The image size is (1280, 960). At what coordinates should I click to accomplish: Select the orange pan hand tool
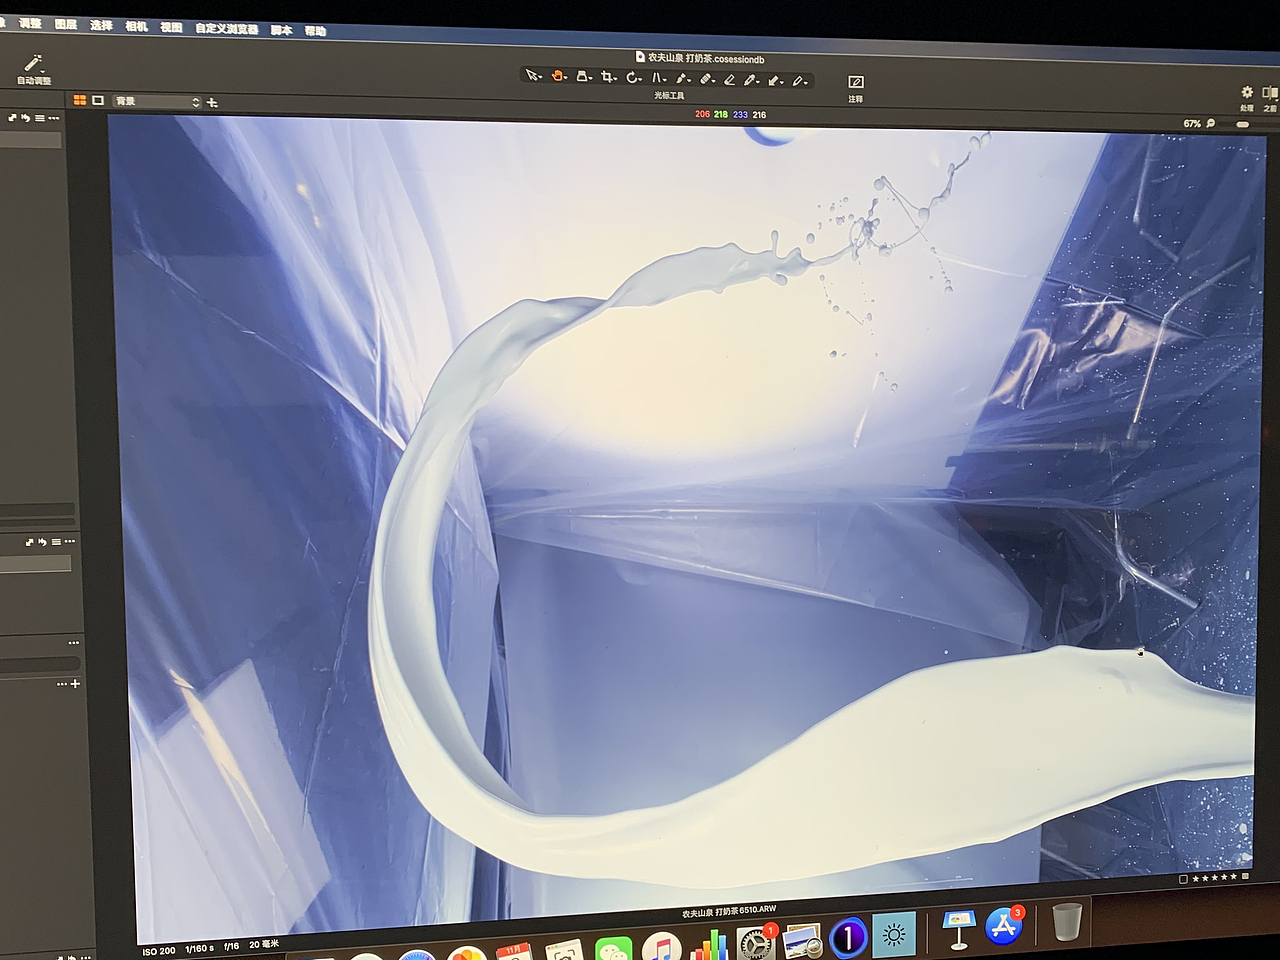pyautogui.click(x=559, y=75)
